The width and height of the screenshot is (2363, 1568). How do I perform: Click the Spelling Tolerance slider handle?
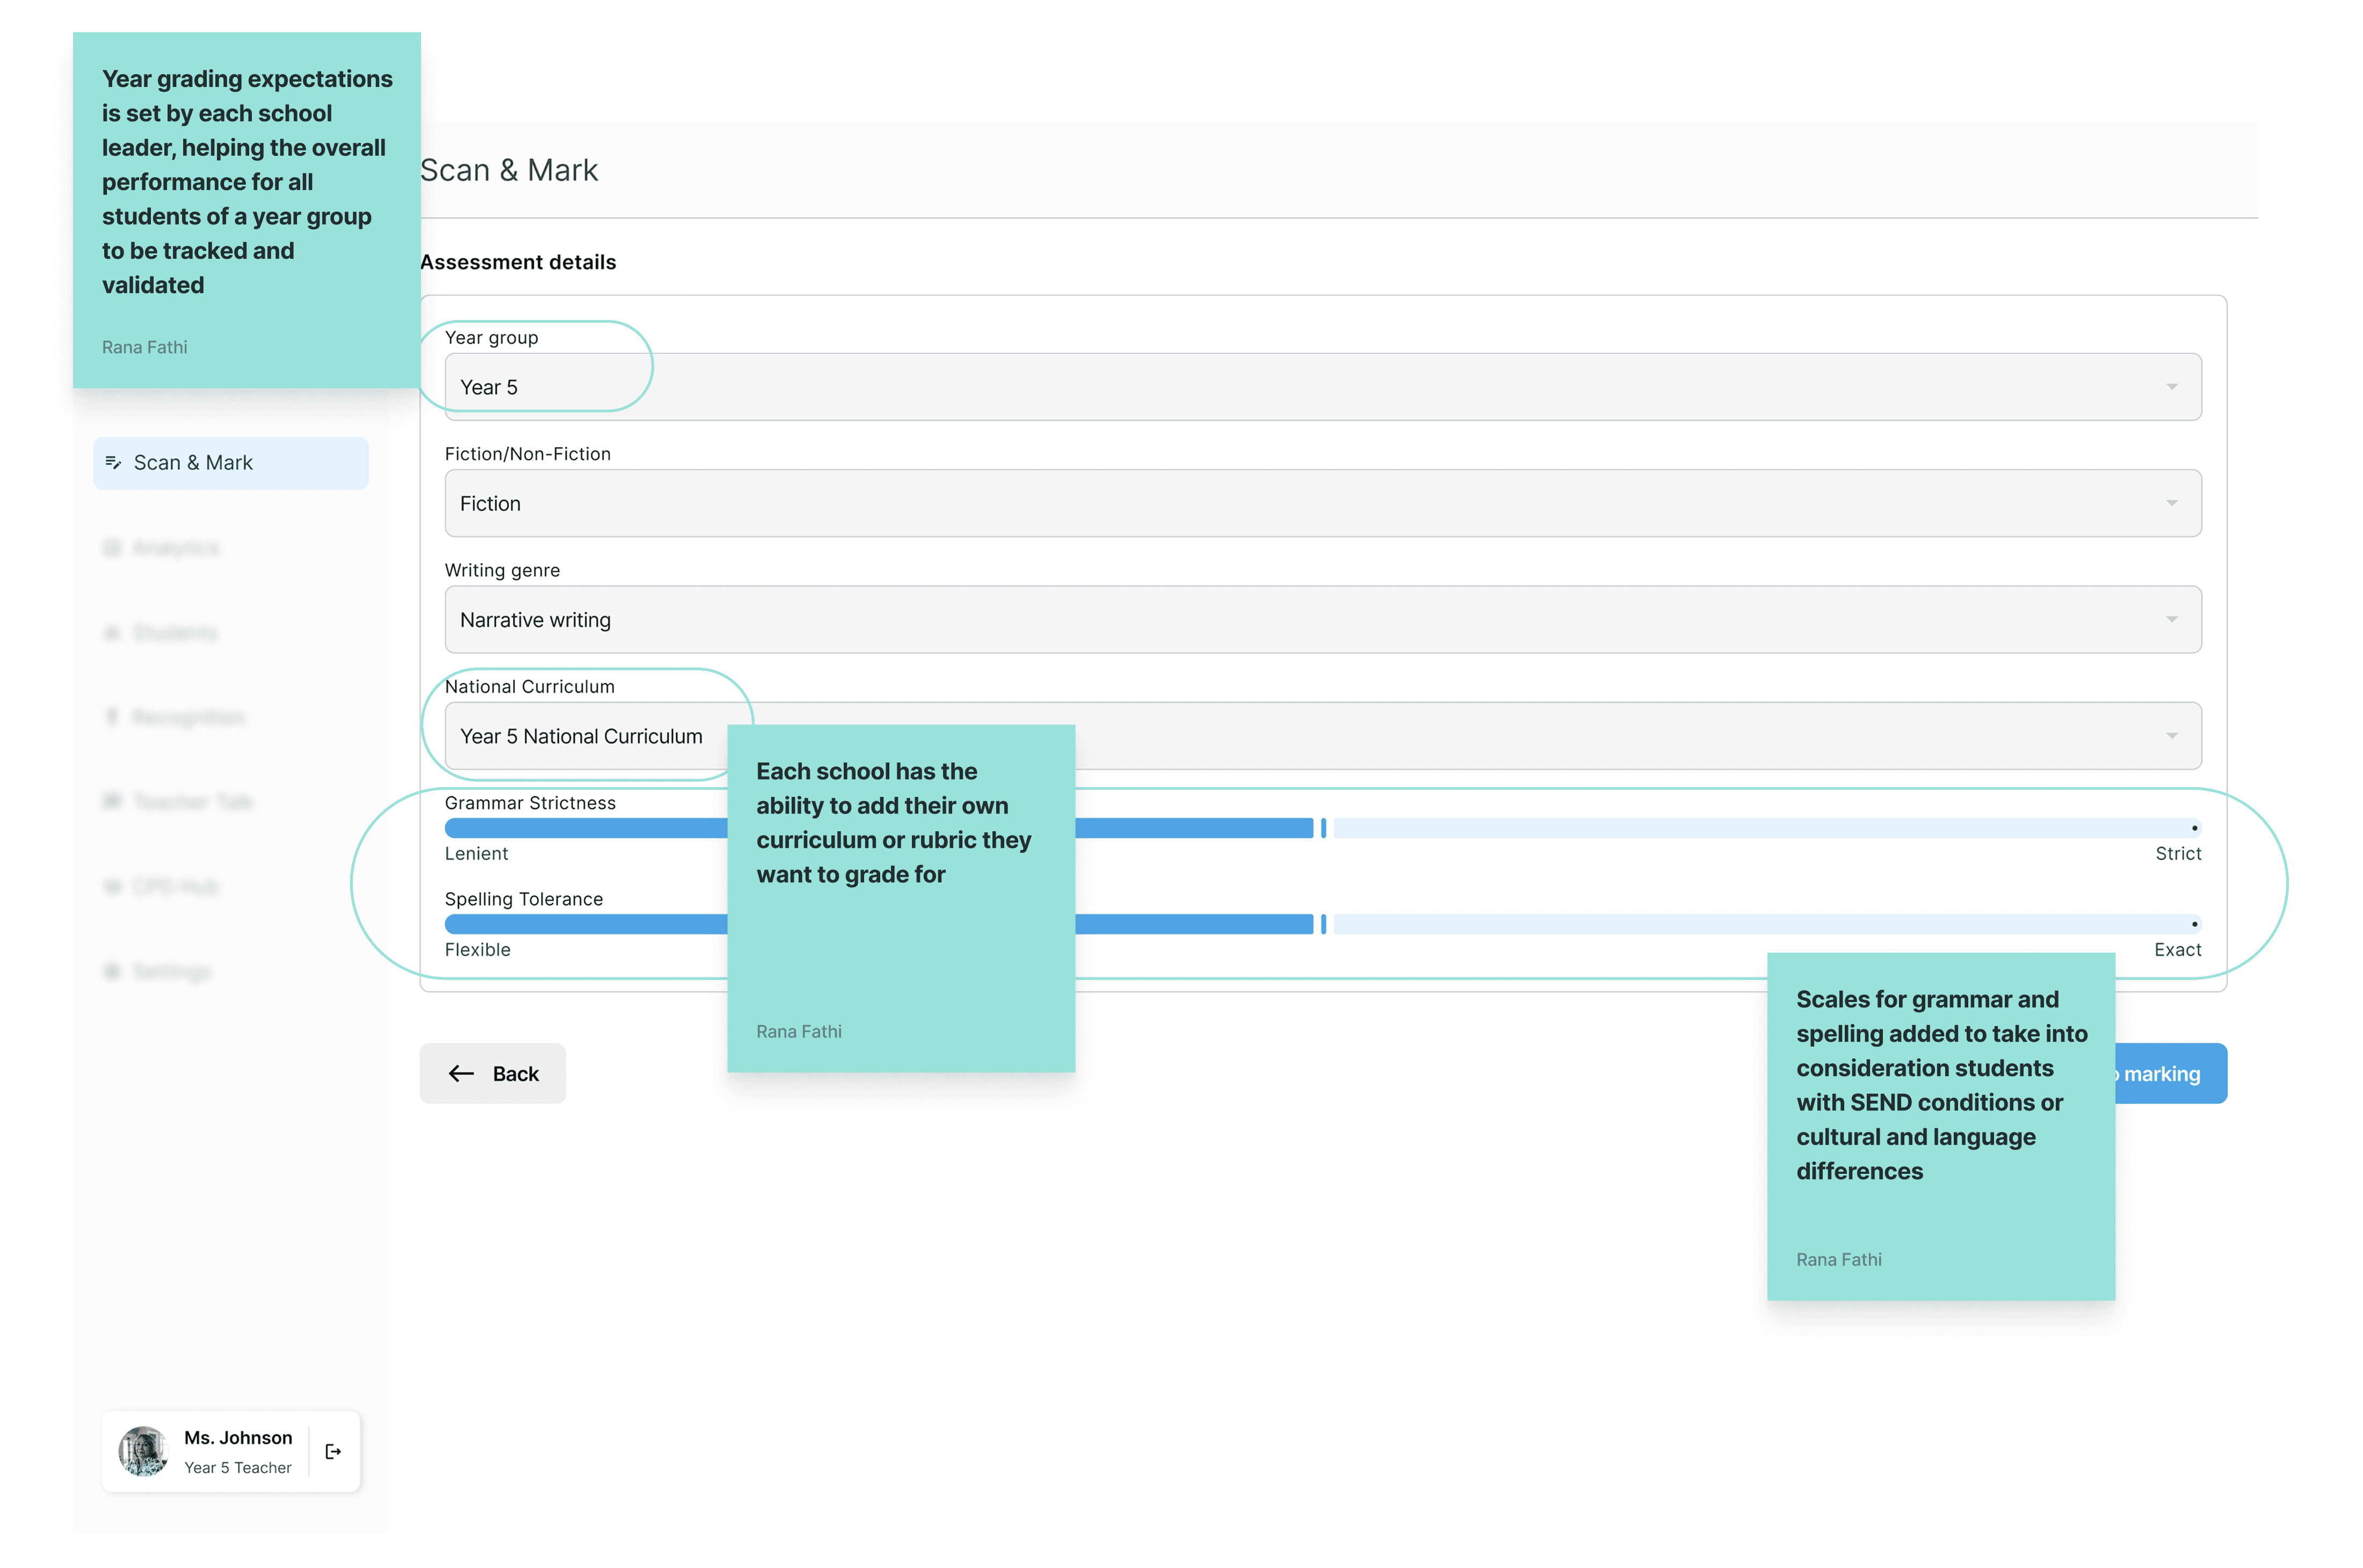pyautogui.click(x=1323, y=924)
